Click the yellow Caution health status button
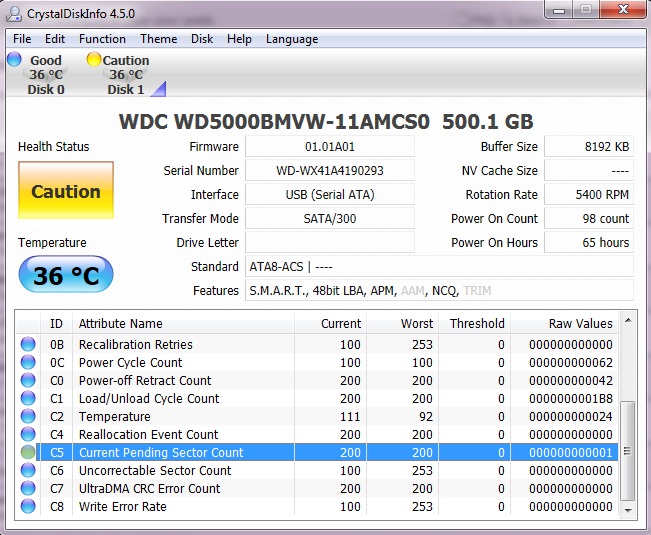 pos(66,192)
